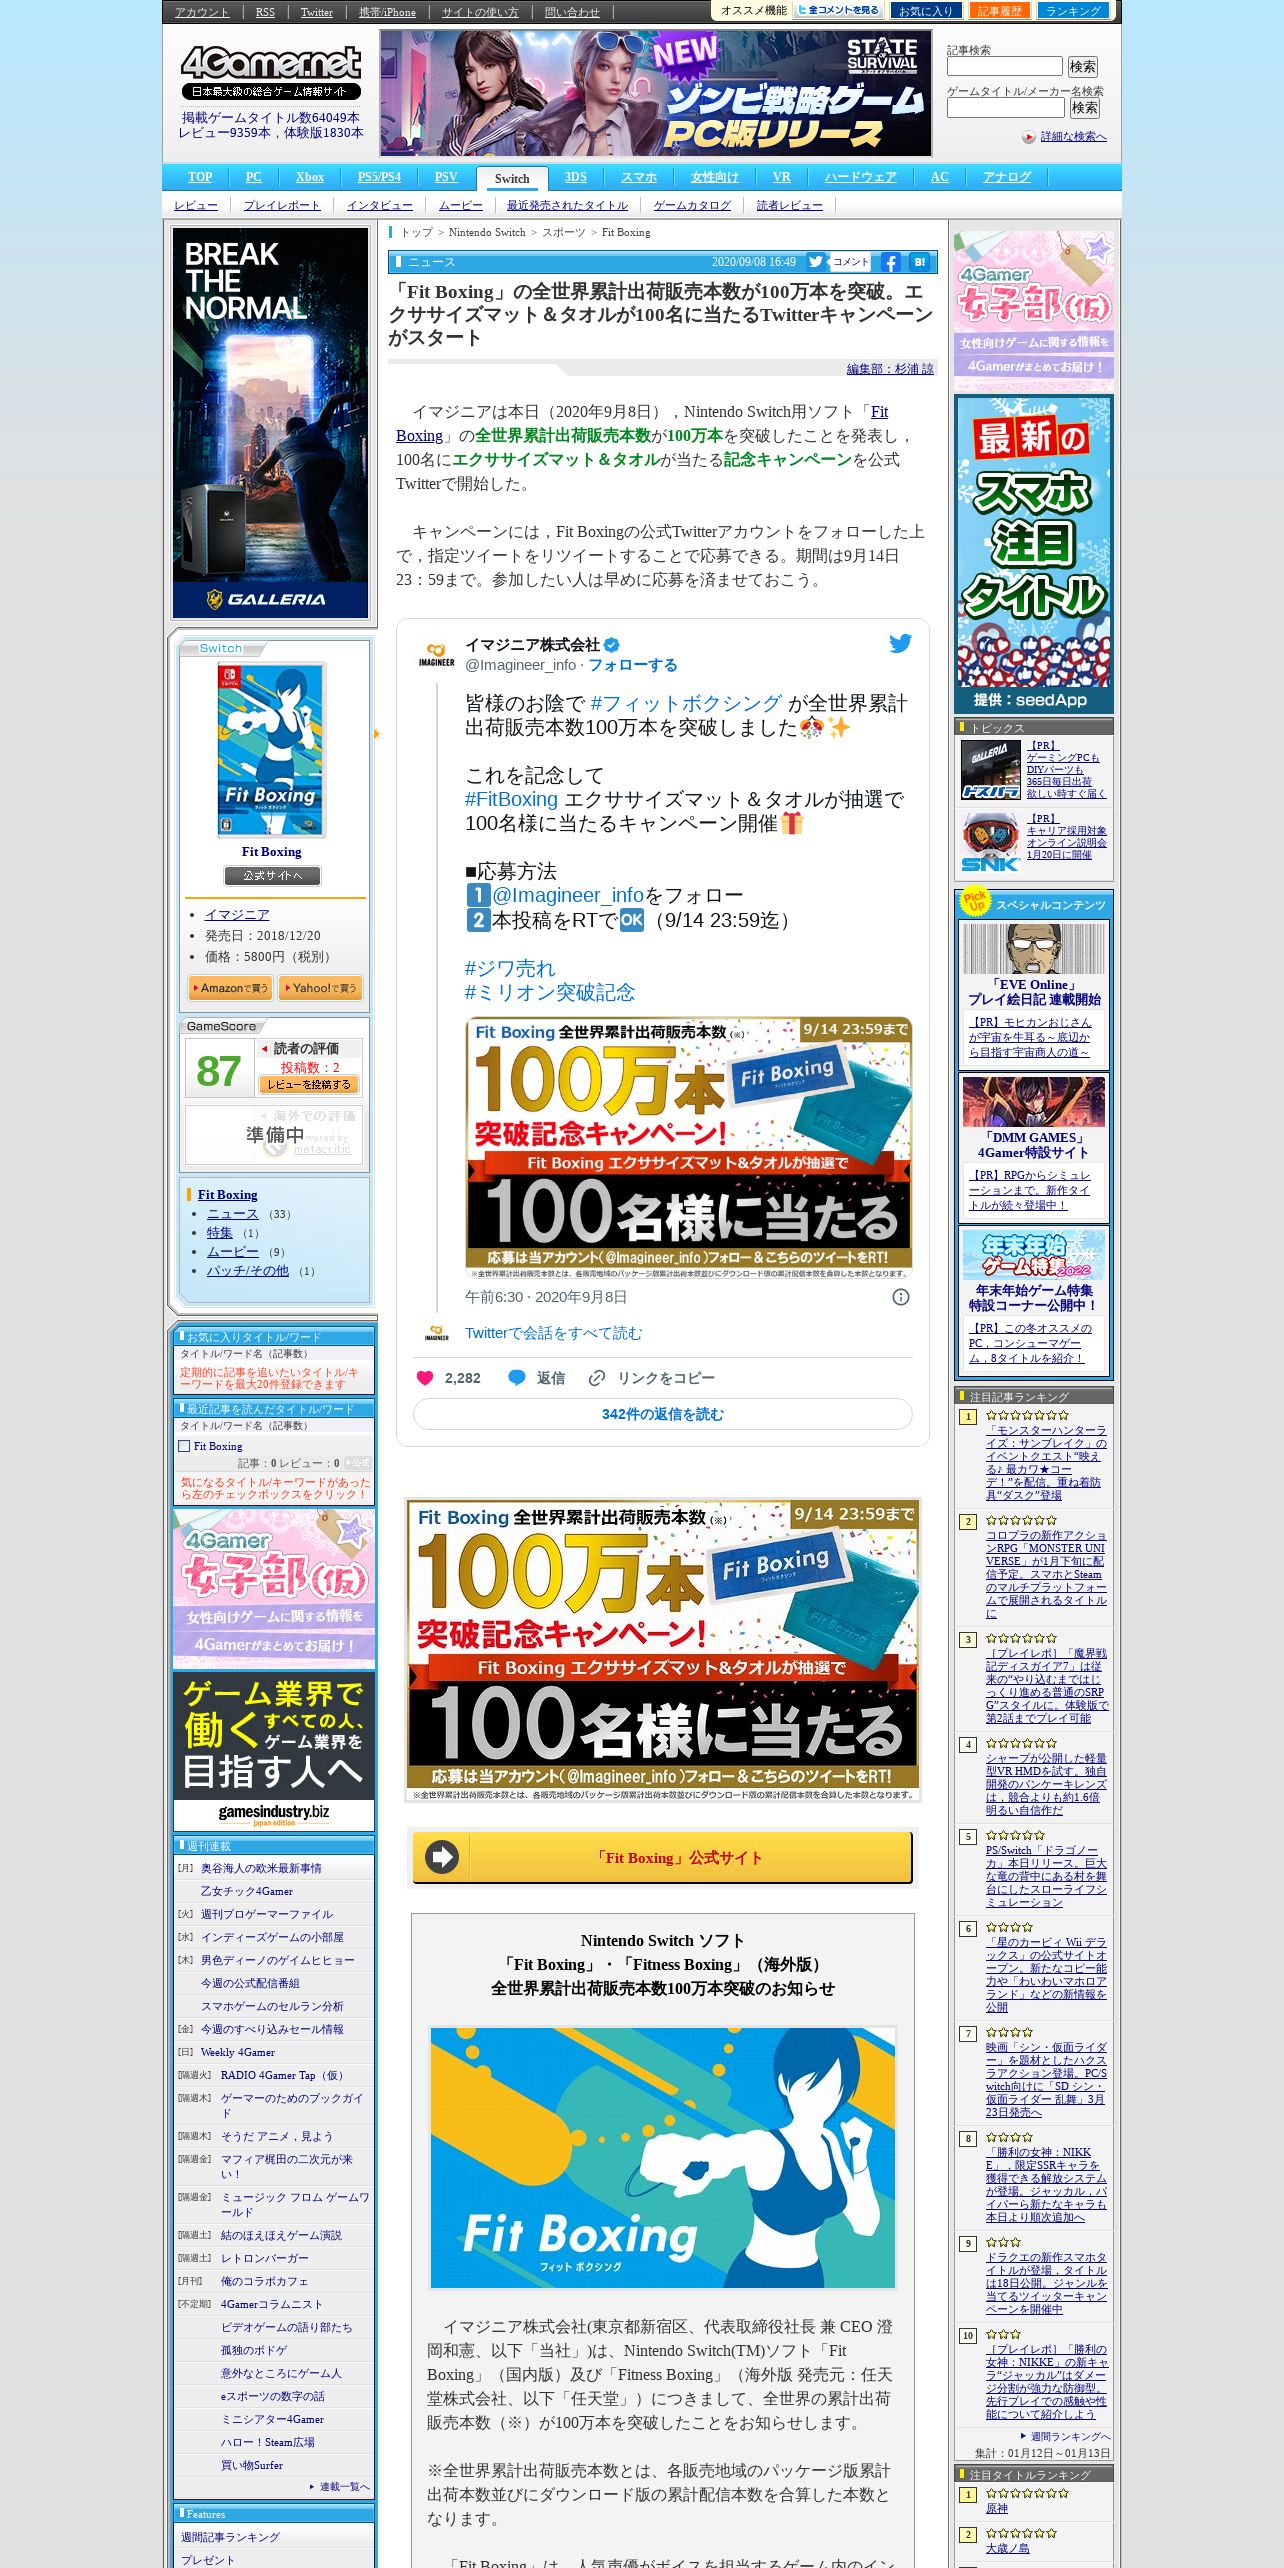Open the TOP navigation tab
1284x2568 pixels.
(x=200, y=177)
